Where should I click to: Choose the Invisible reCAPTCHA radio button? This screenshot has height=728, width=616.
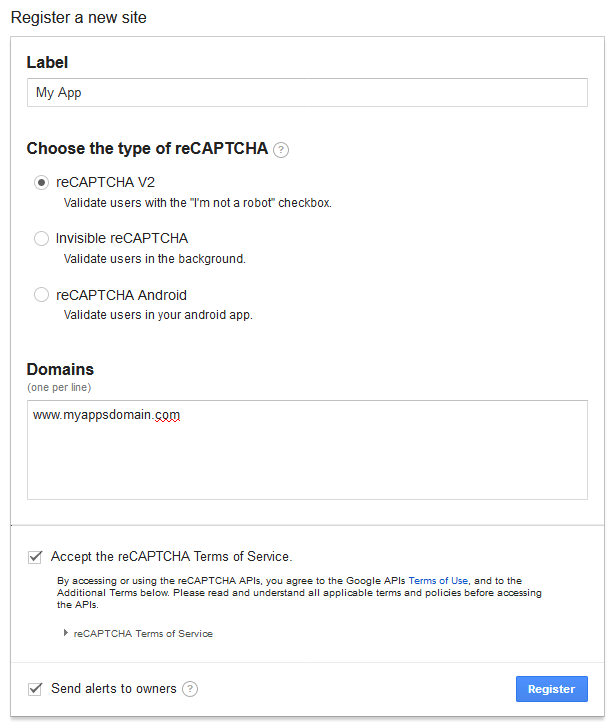click(41, 238)
